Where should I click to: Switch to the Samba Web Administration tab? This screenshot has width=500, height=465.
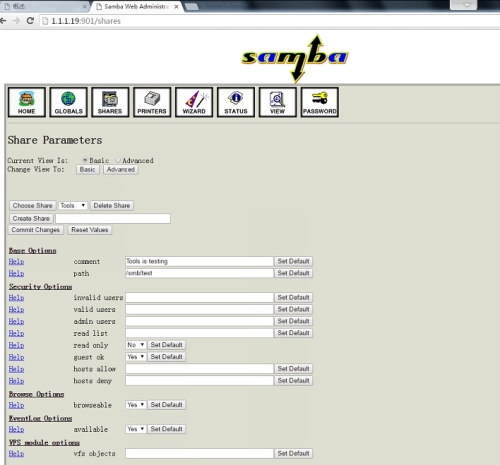137,7
